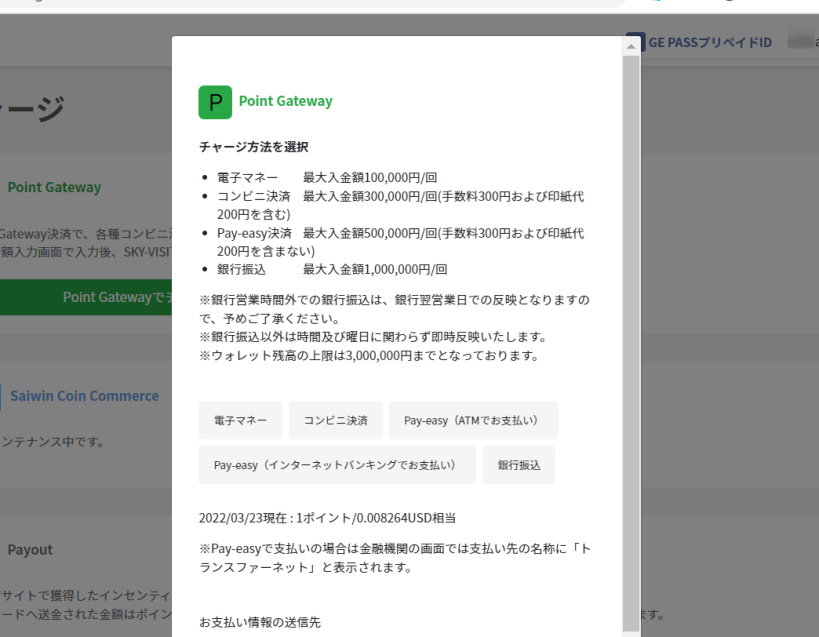Click the green Point Gateway P logo icon

tap(215, 102)
